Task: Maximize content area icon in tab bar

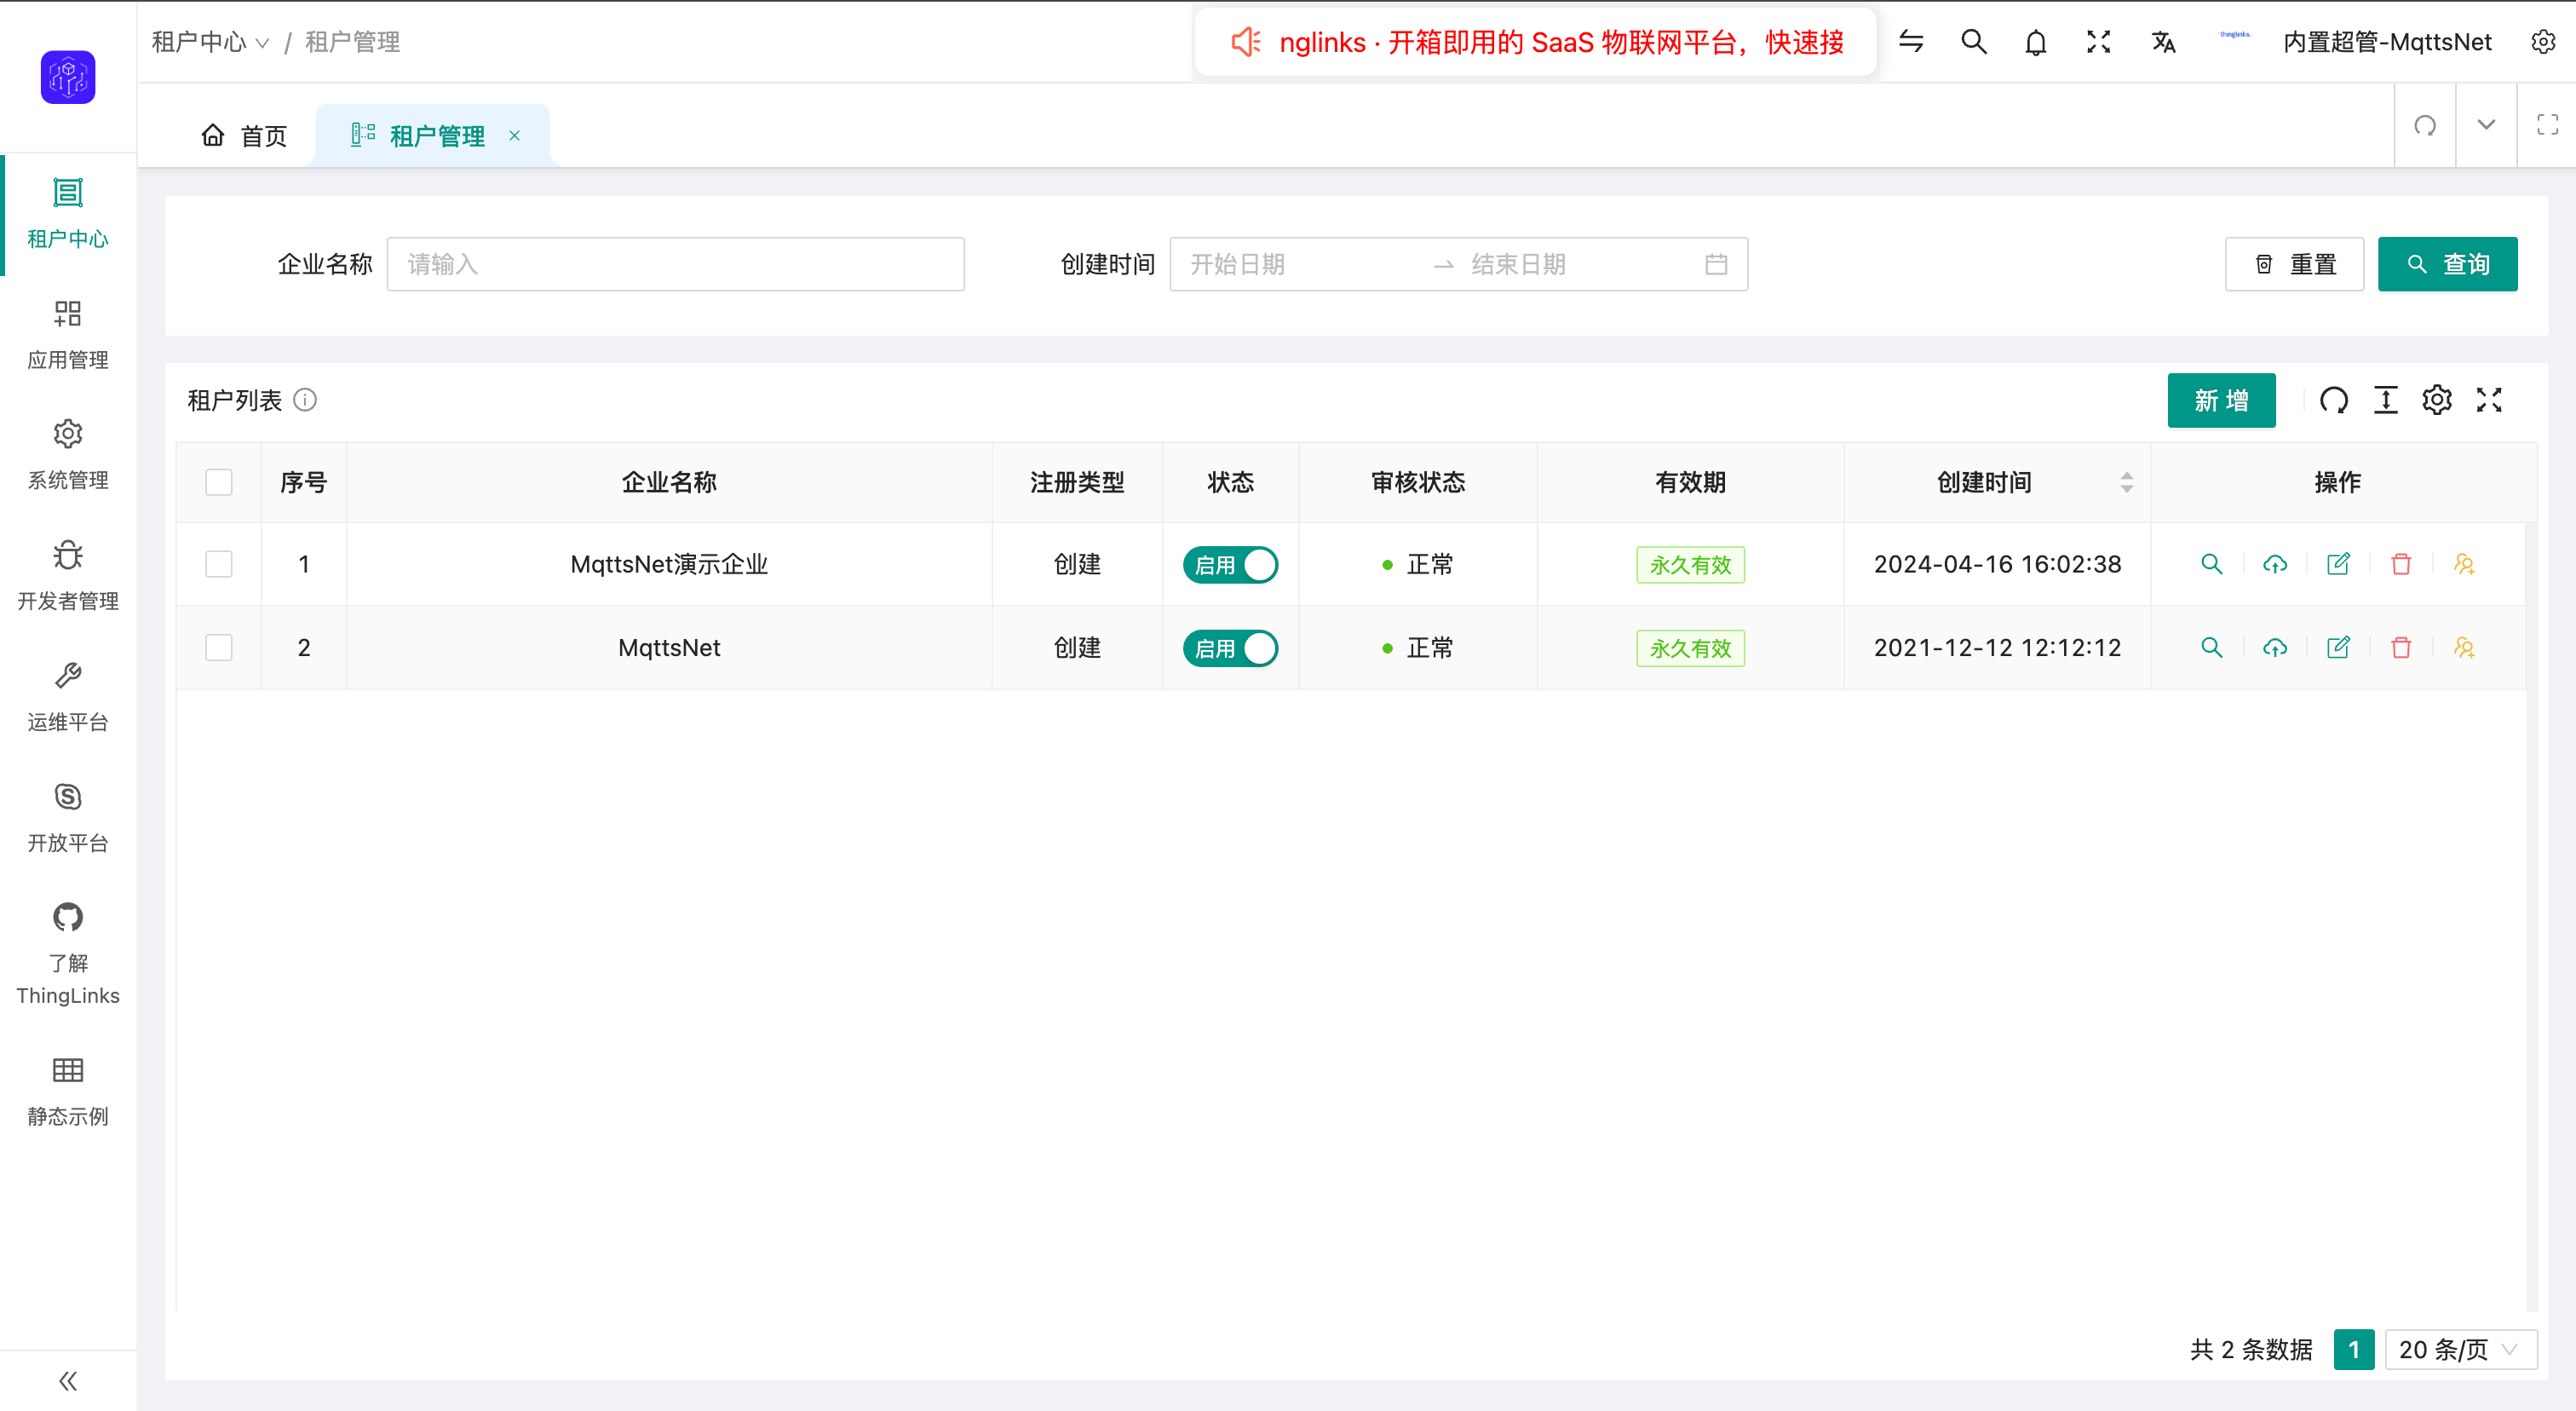Action: (x=2547, y=125)
